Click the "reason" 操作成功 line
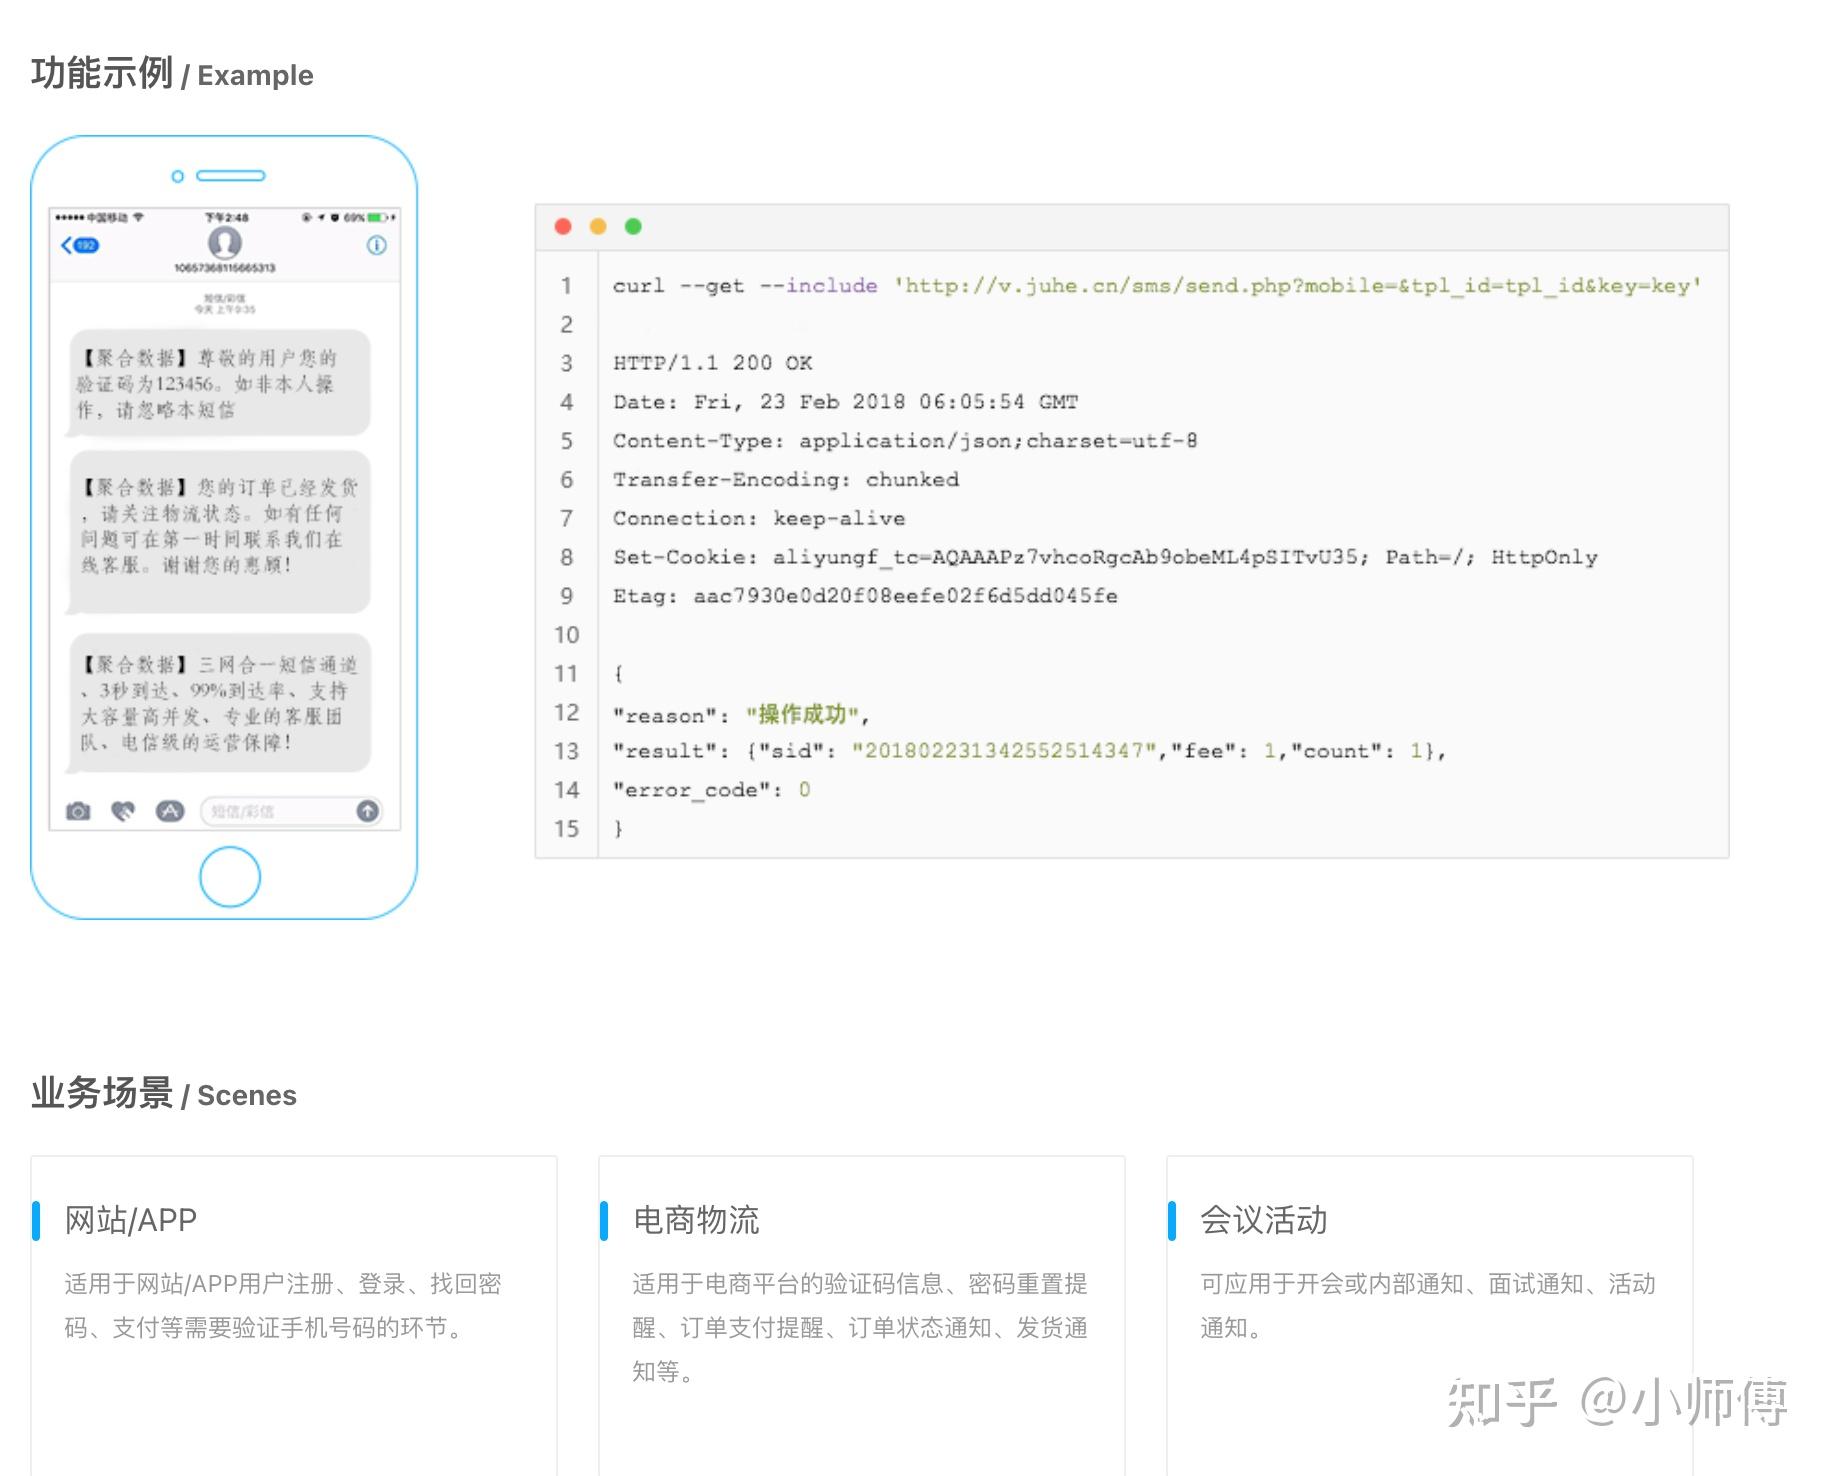The width and height of the screenshot is (1834, 1476). coord(741,714)
